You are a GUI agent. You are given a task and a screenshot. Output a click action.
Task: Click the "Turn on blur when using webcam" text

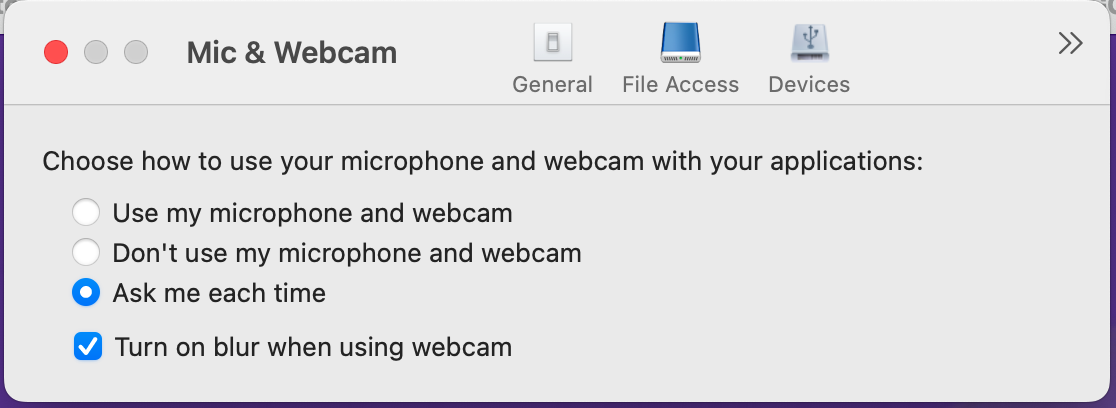coord(313,347)
